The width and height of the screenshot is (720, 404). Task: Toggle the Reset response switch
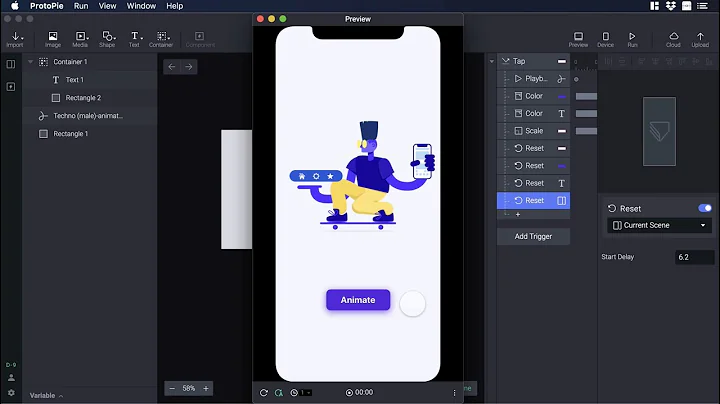[705, 208]
